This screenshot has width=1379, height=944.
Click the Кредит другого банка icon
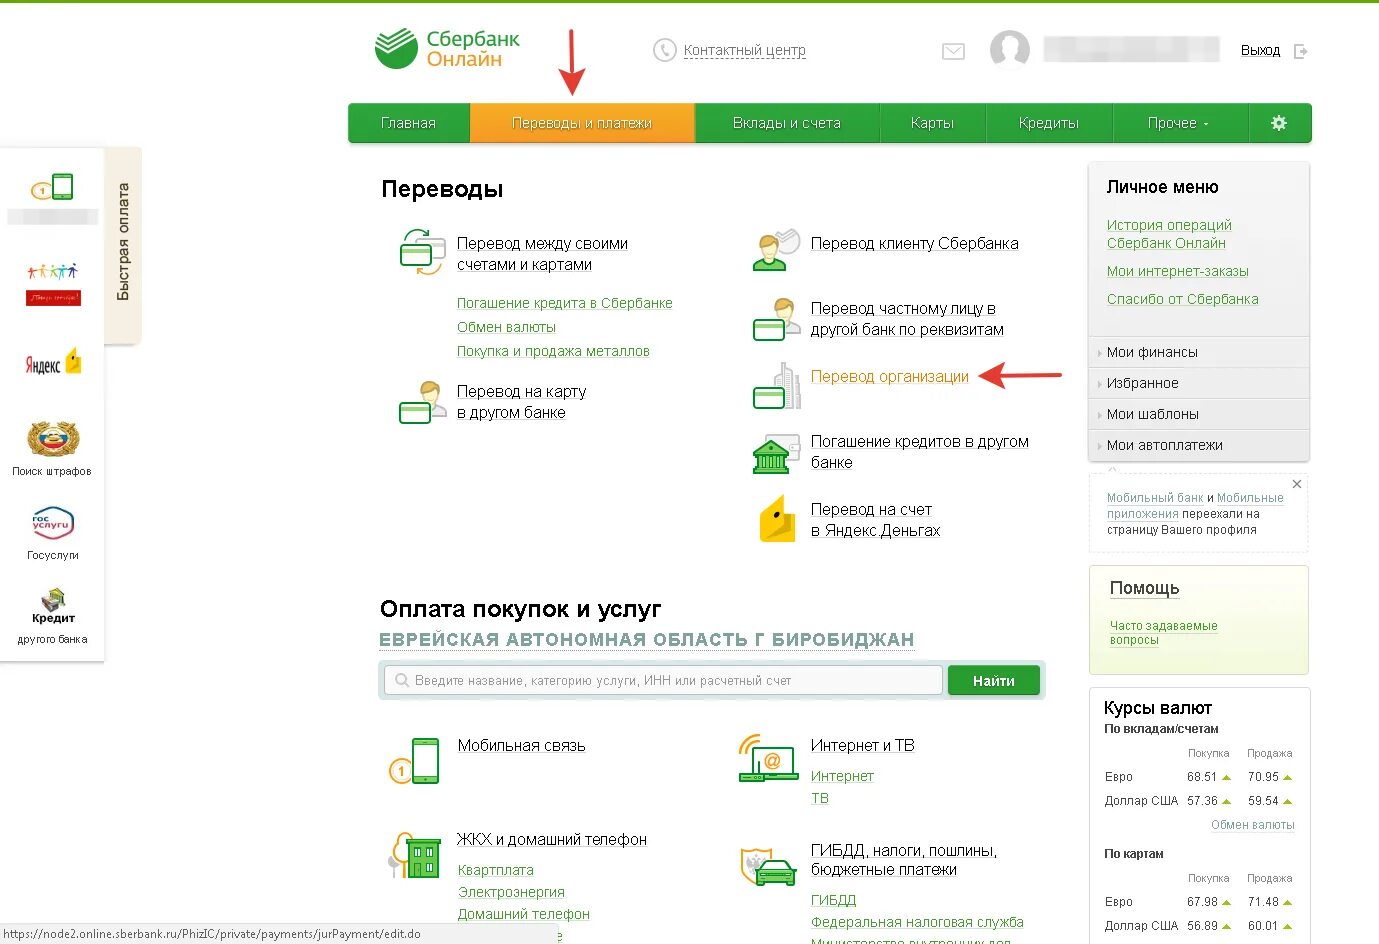coord(53,606)
